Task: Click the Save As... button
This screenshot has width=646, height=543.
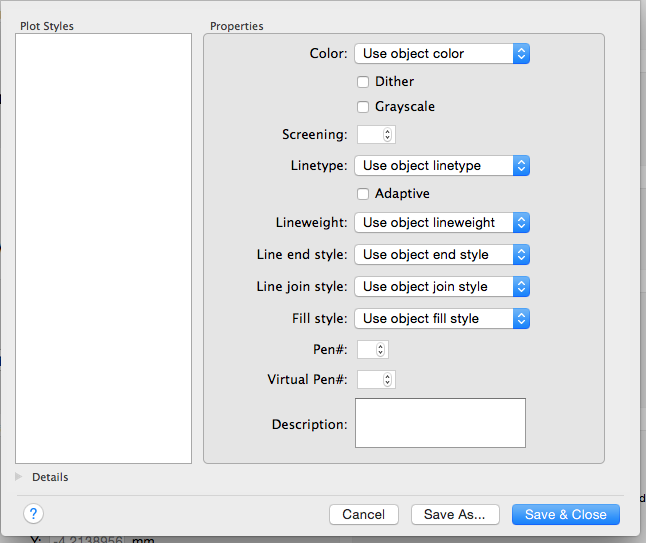Action: point(454,514)
